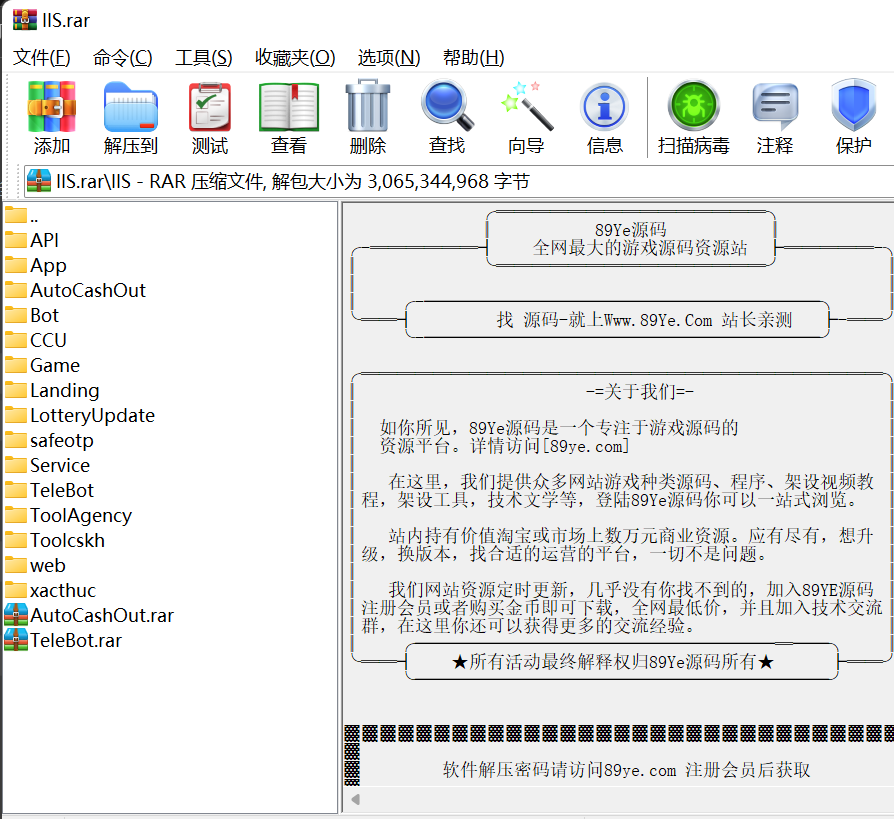Open the Comment (注释) toolbar icon
Image resolution: width=894 pixels, height=819 pixels.
tap(774, 108)
